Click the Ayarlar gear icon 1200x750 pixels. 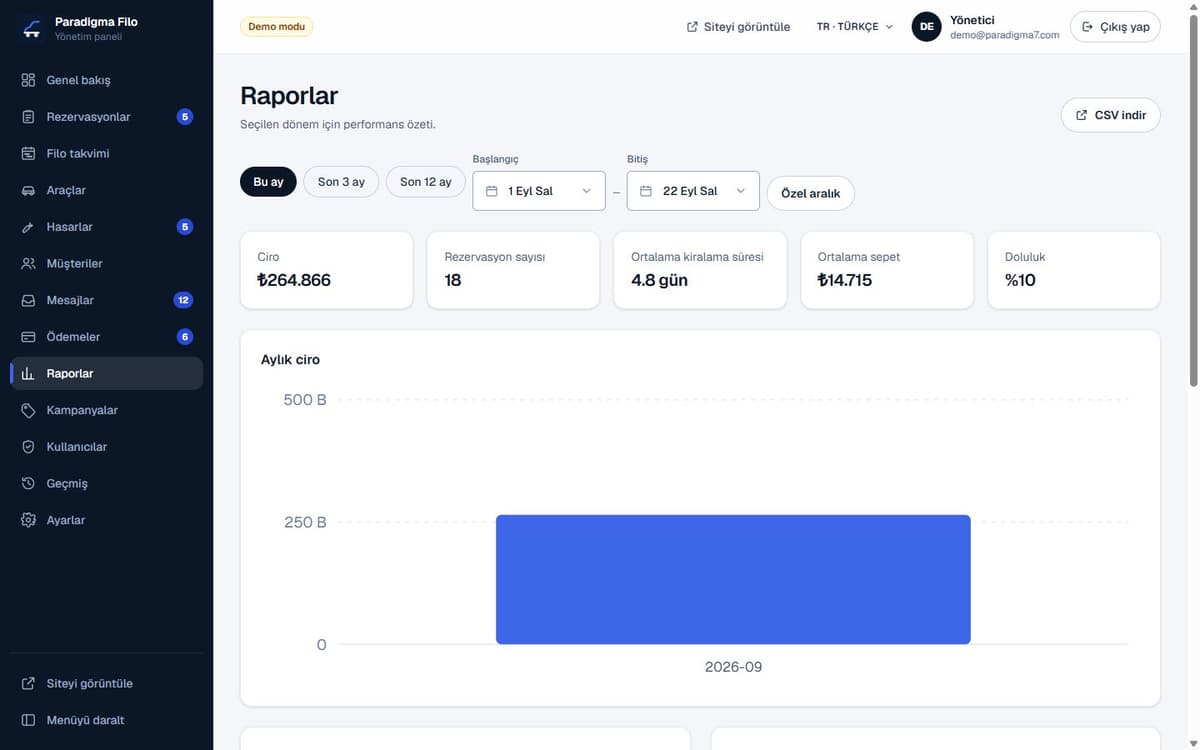click(28, 520)
